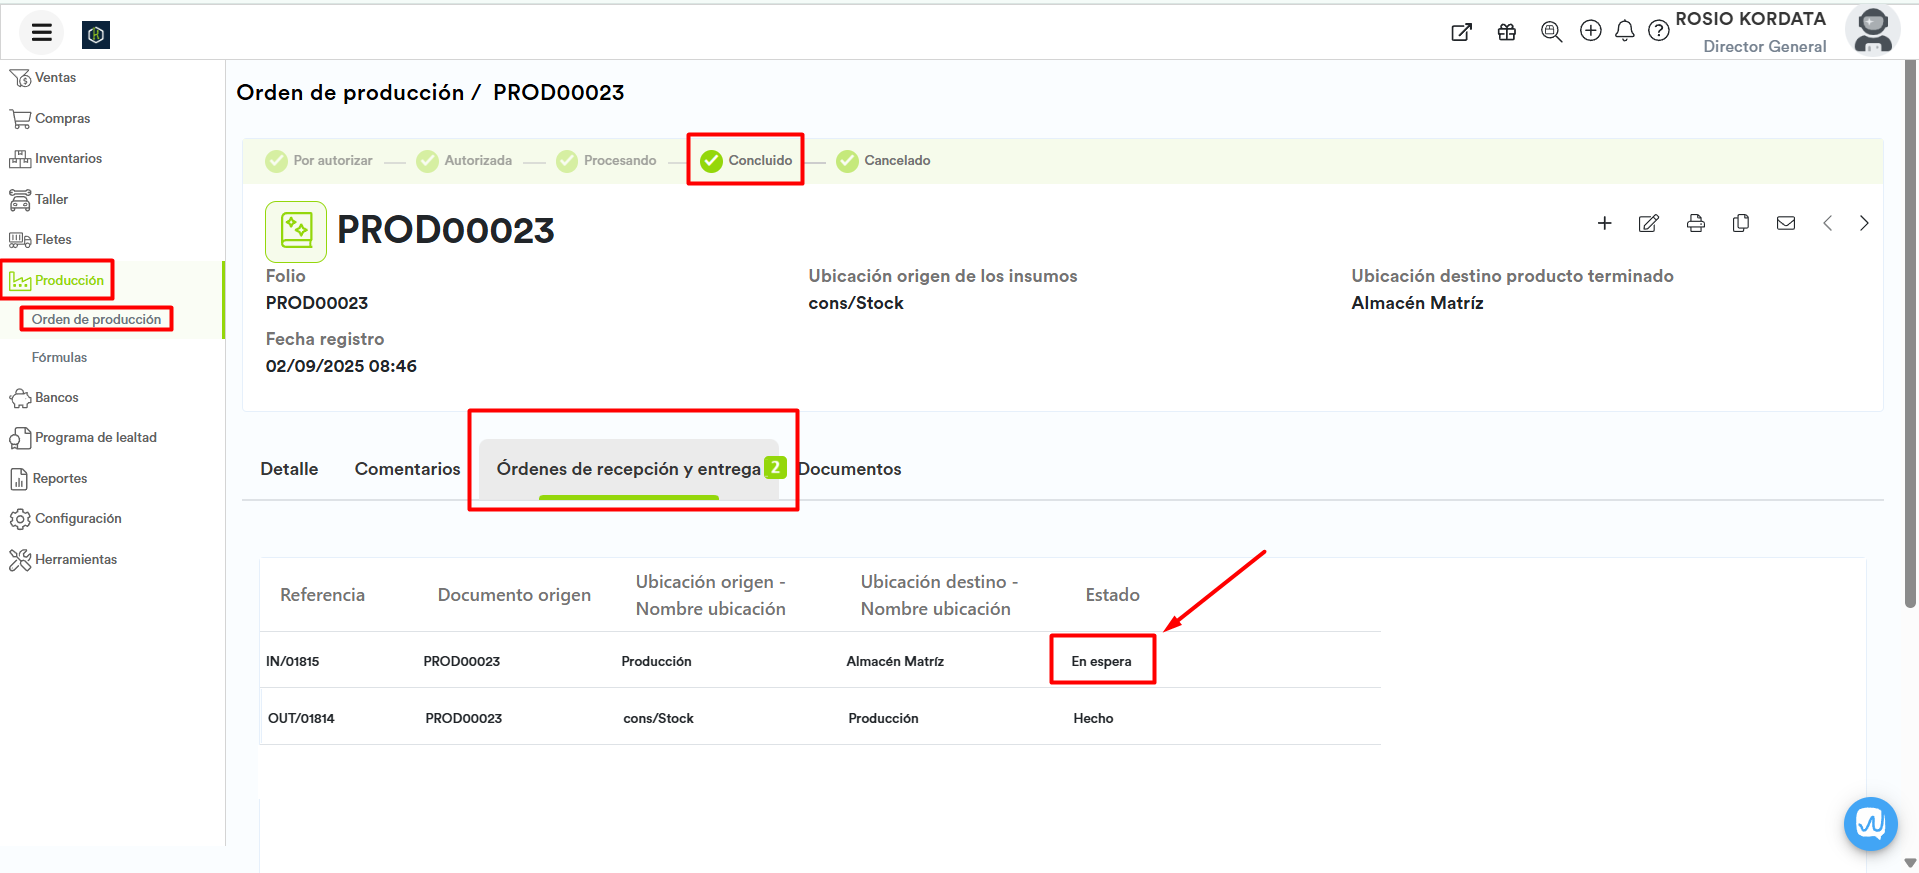1919x873 pixels.
Task: Select the Procesando status step
Action: click(607, 160)
